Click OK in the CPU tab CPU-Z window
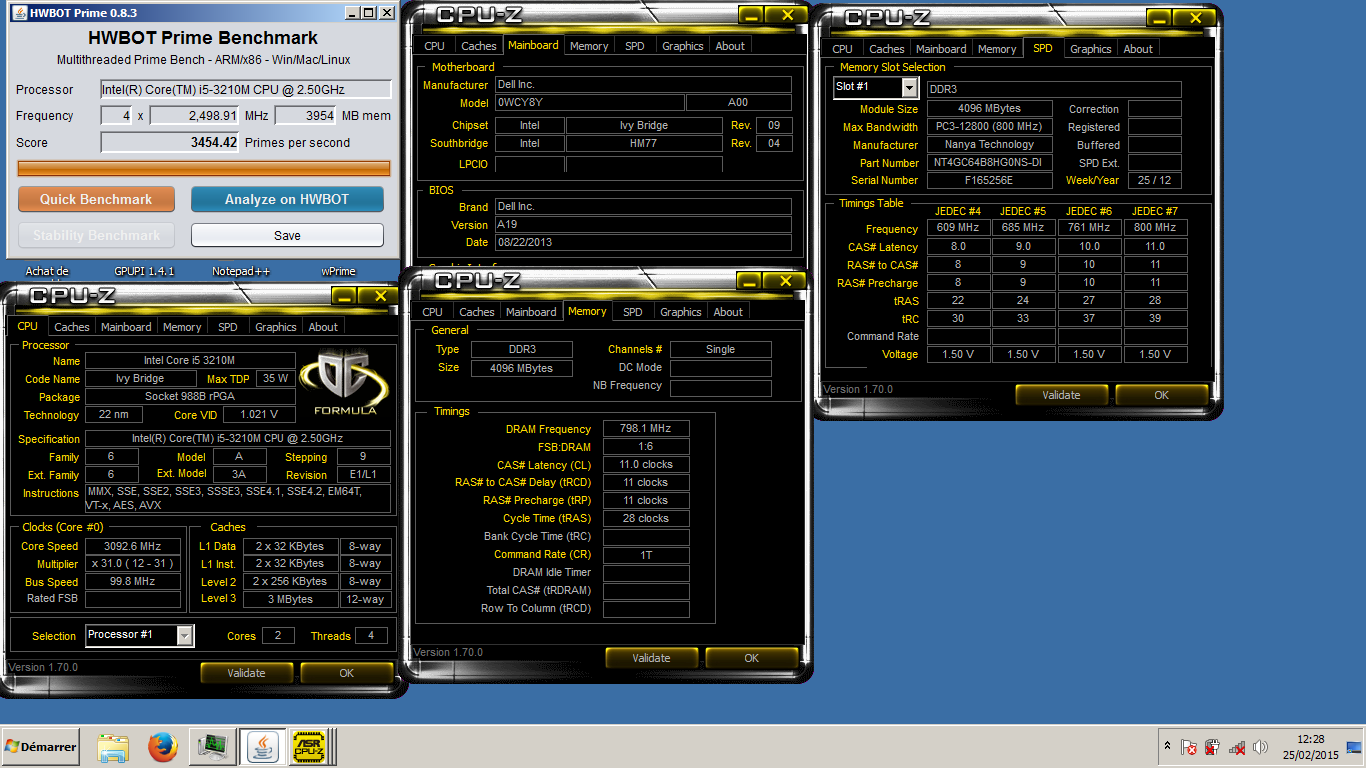1366x768 pixels. pyautogui.click(x=346, y=673)
